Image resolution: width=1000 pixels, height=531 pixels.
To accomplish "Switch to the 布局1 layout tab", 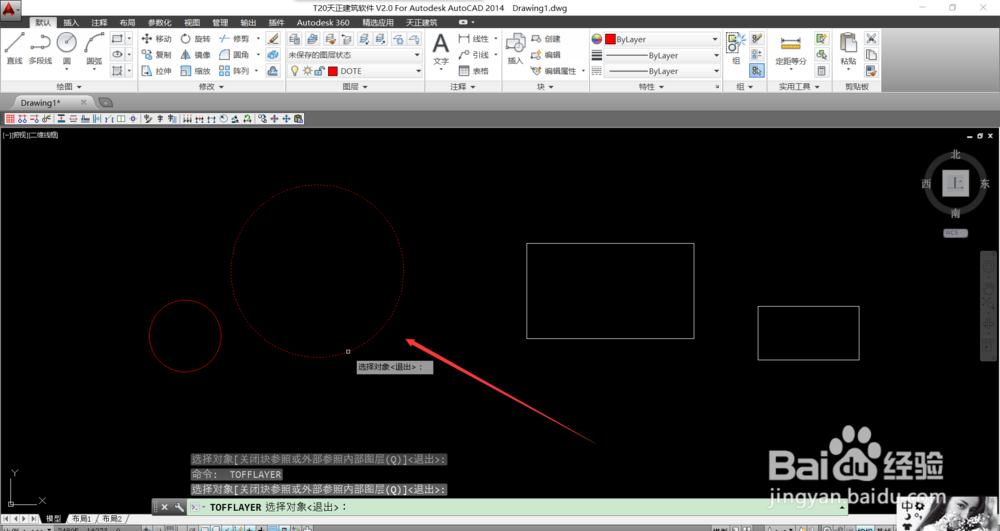I will pyautogui.click(x=82, y=518).
